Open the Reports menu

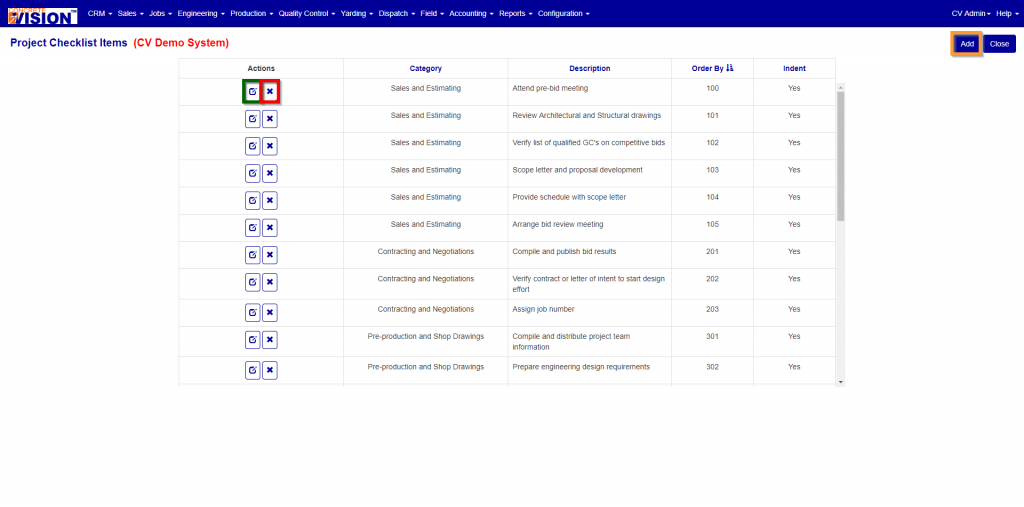[x=516, y=14]
